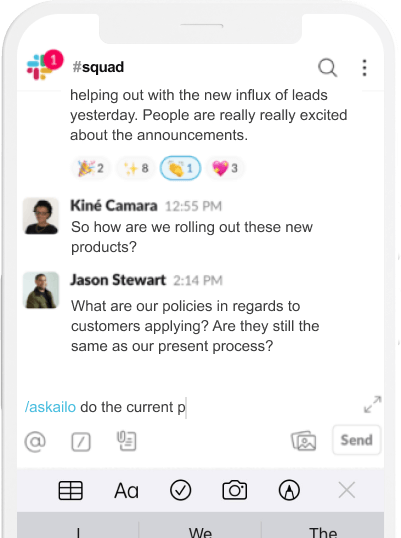Open the Slack workspace logo icon

click(40, 68)
